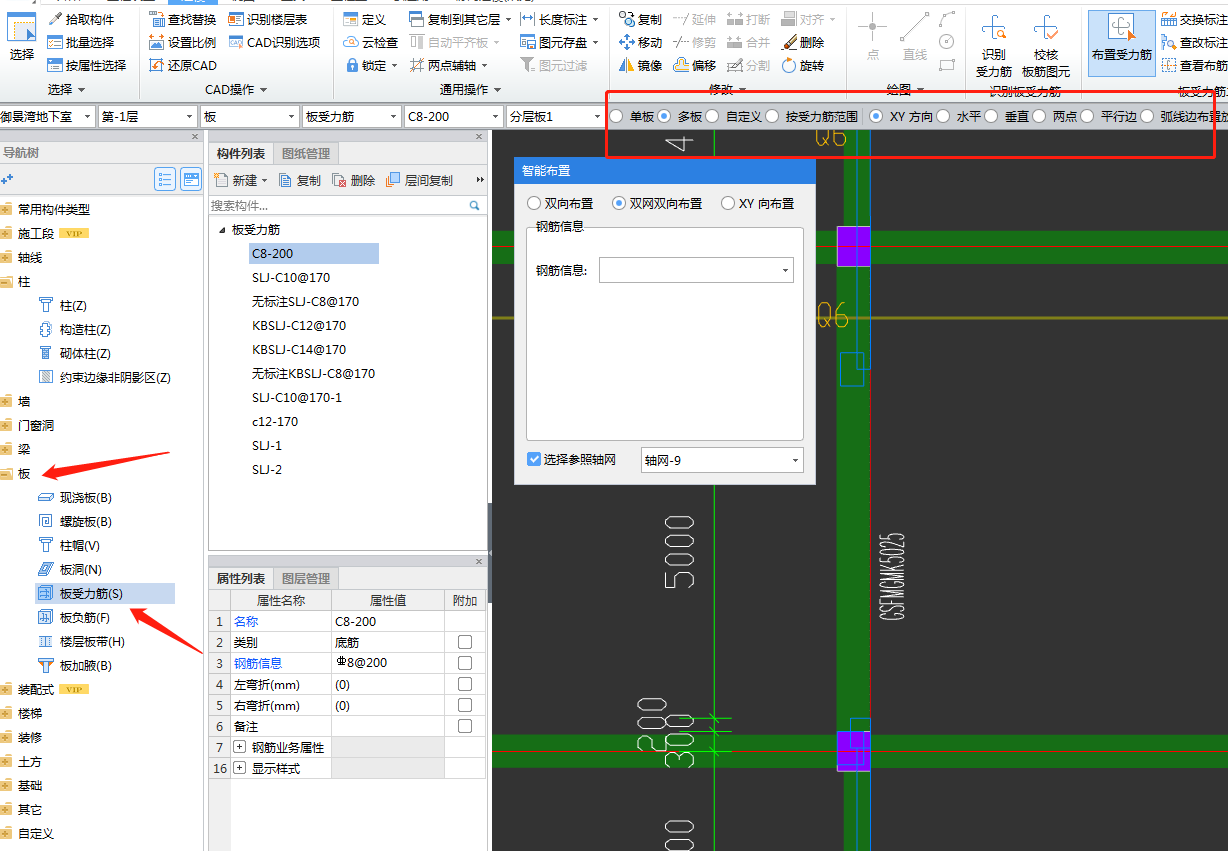Select SLJ-C10@170 in component list

click(x=291, y=278)
